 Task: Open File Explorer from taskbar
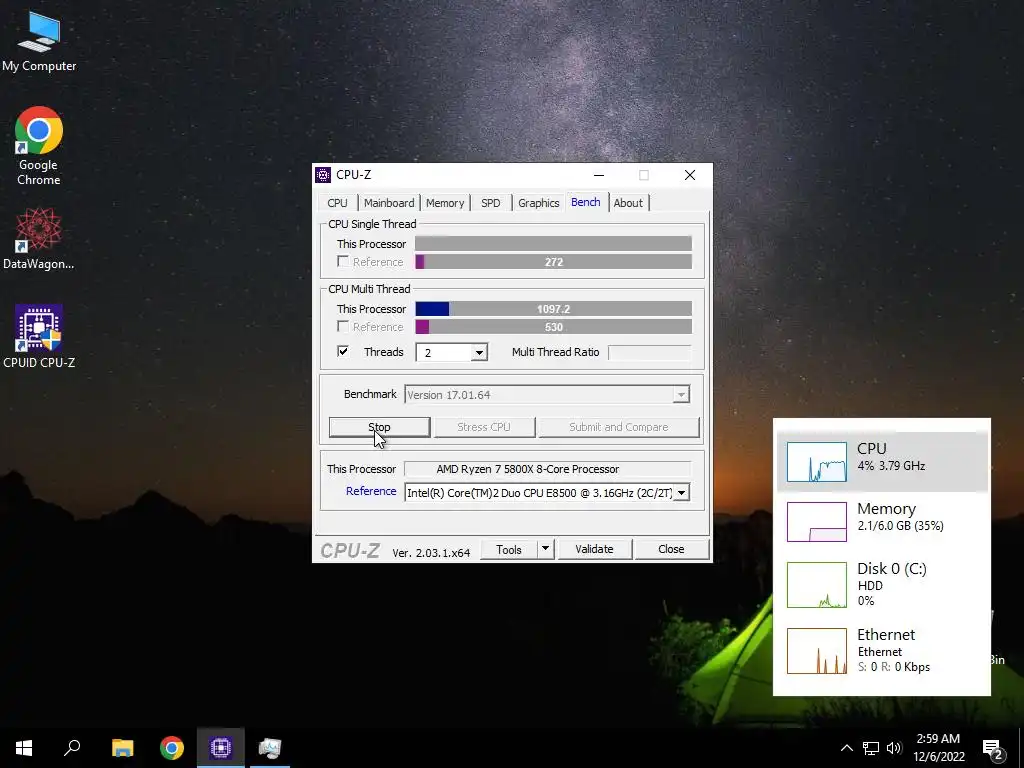122,748
